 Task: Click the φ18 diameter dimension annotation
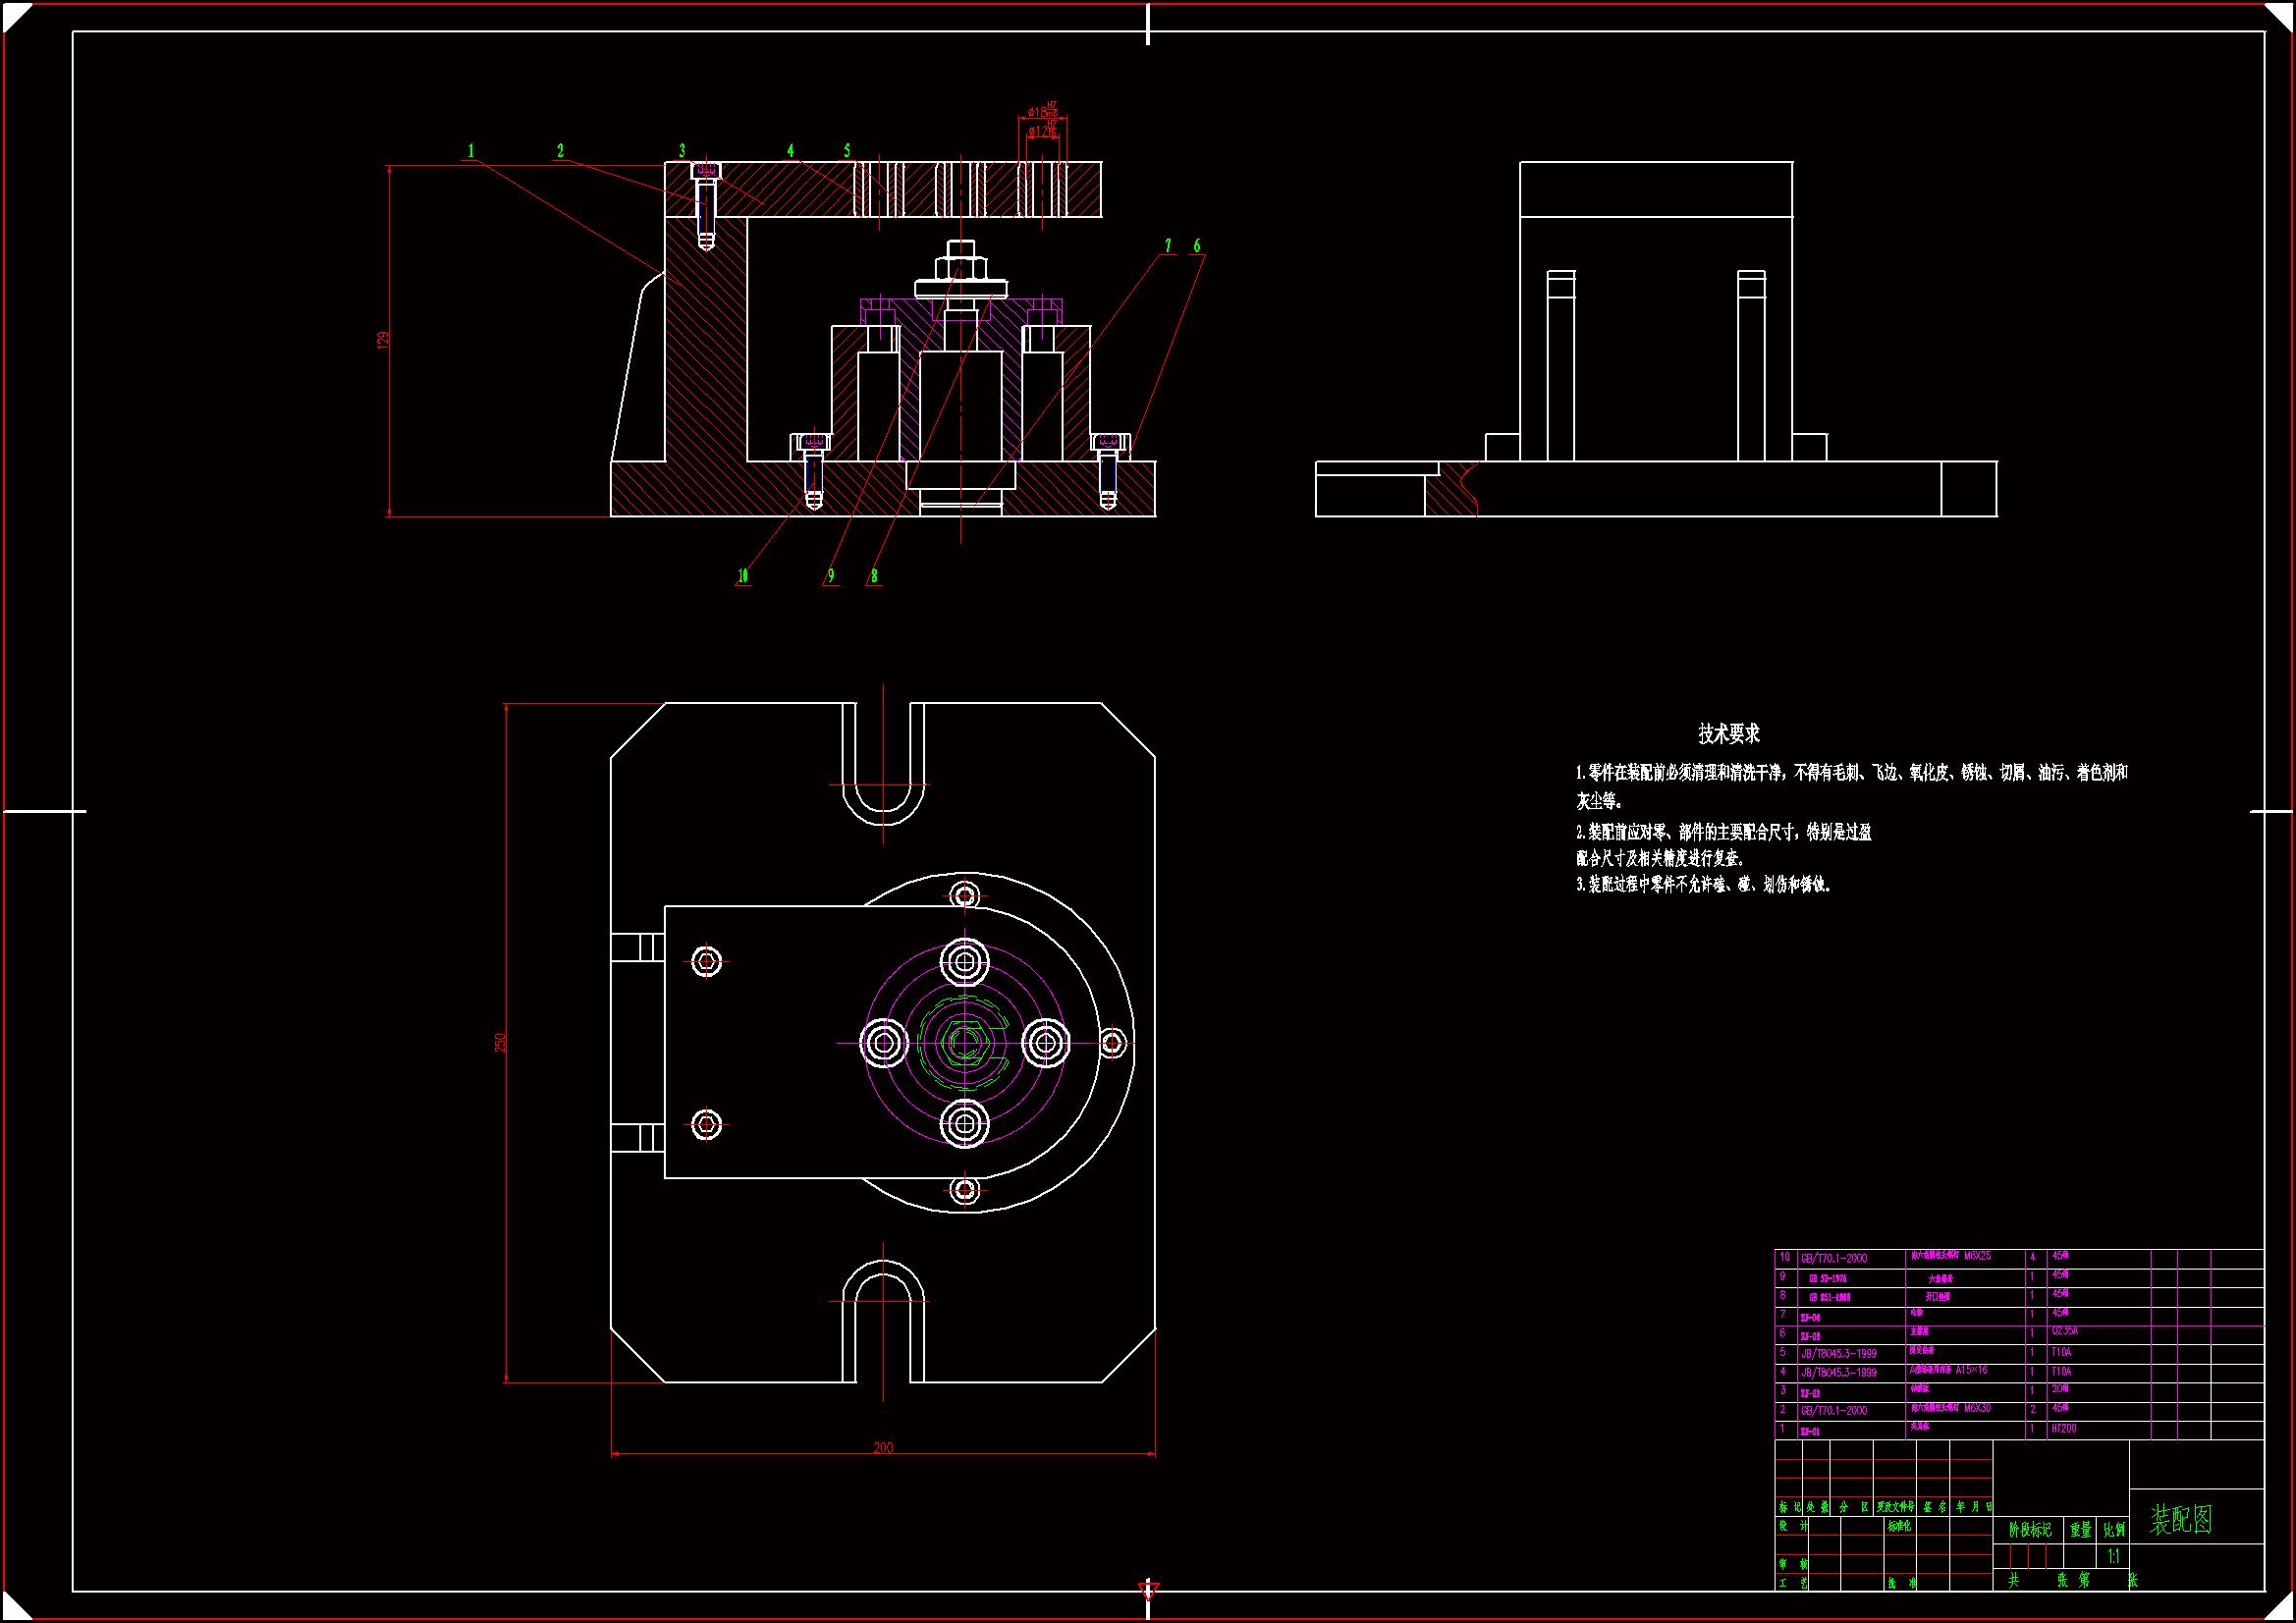tap(1040, 112)
